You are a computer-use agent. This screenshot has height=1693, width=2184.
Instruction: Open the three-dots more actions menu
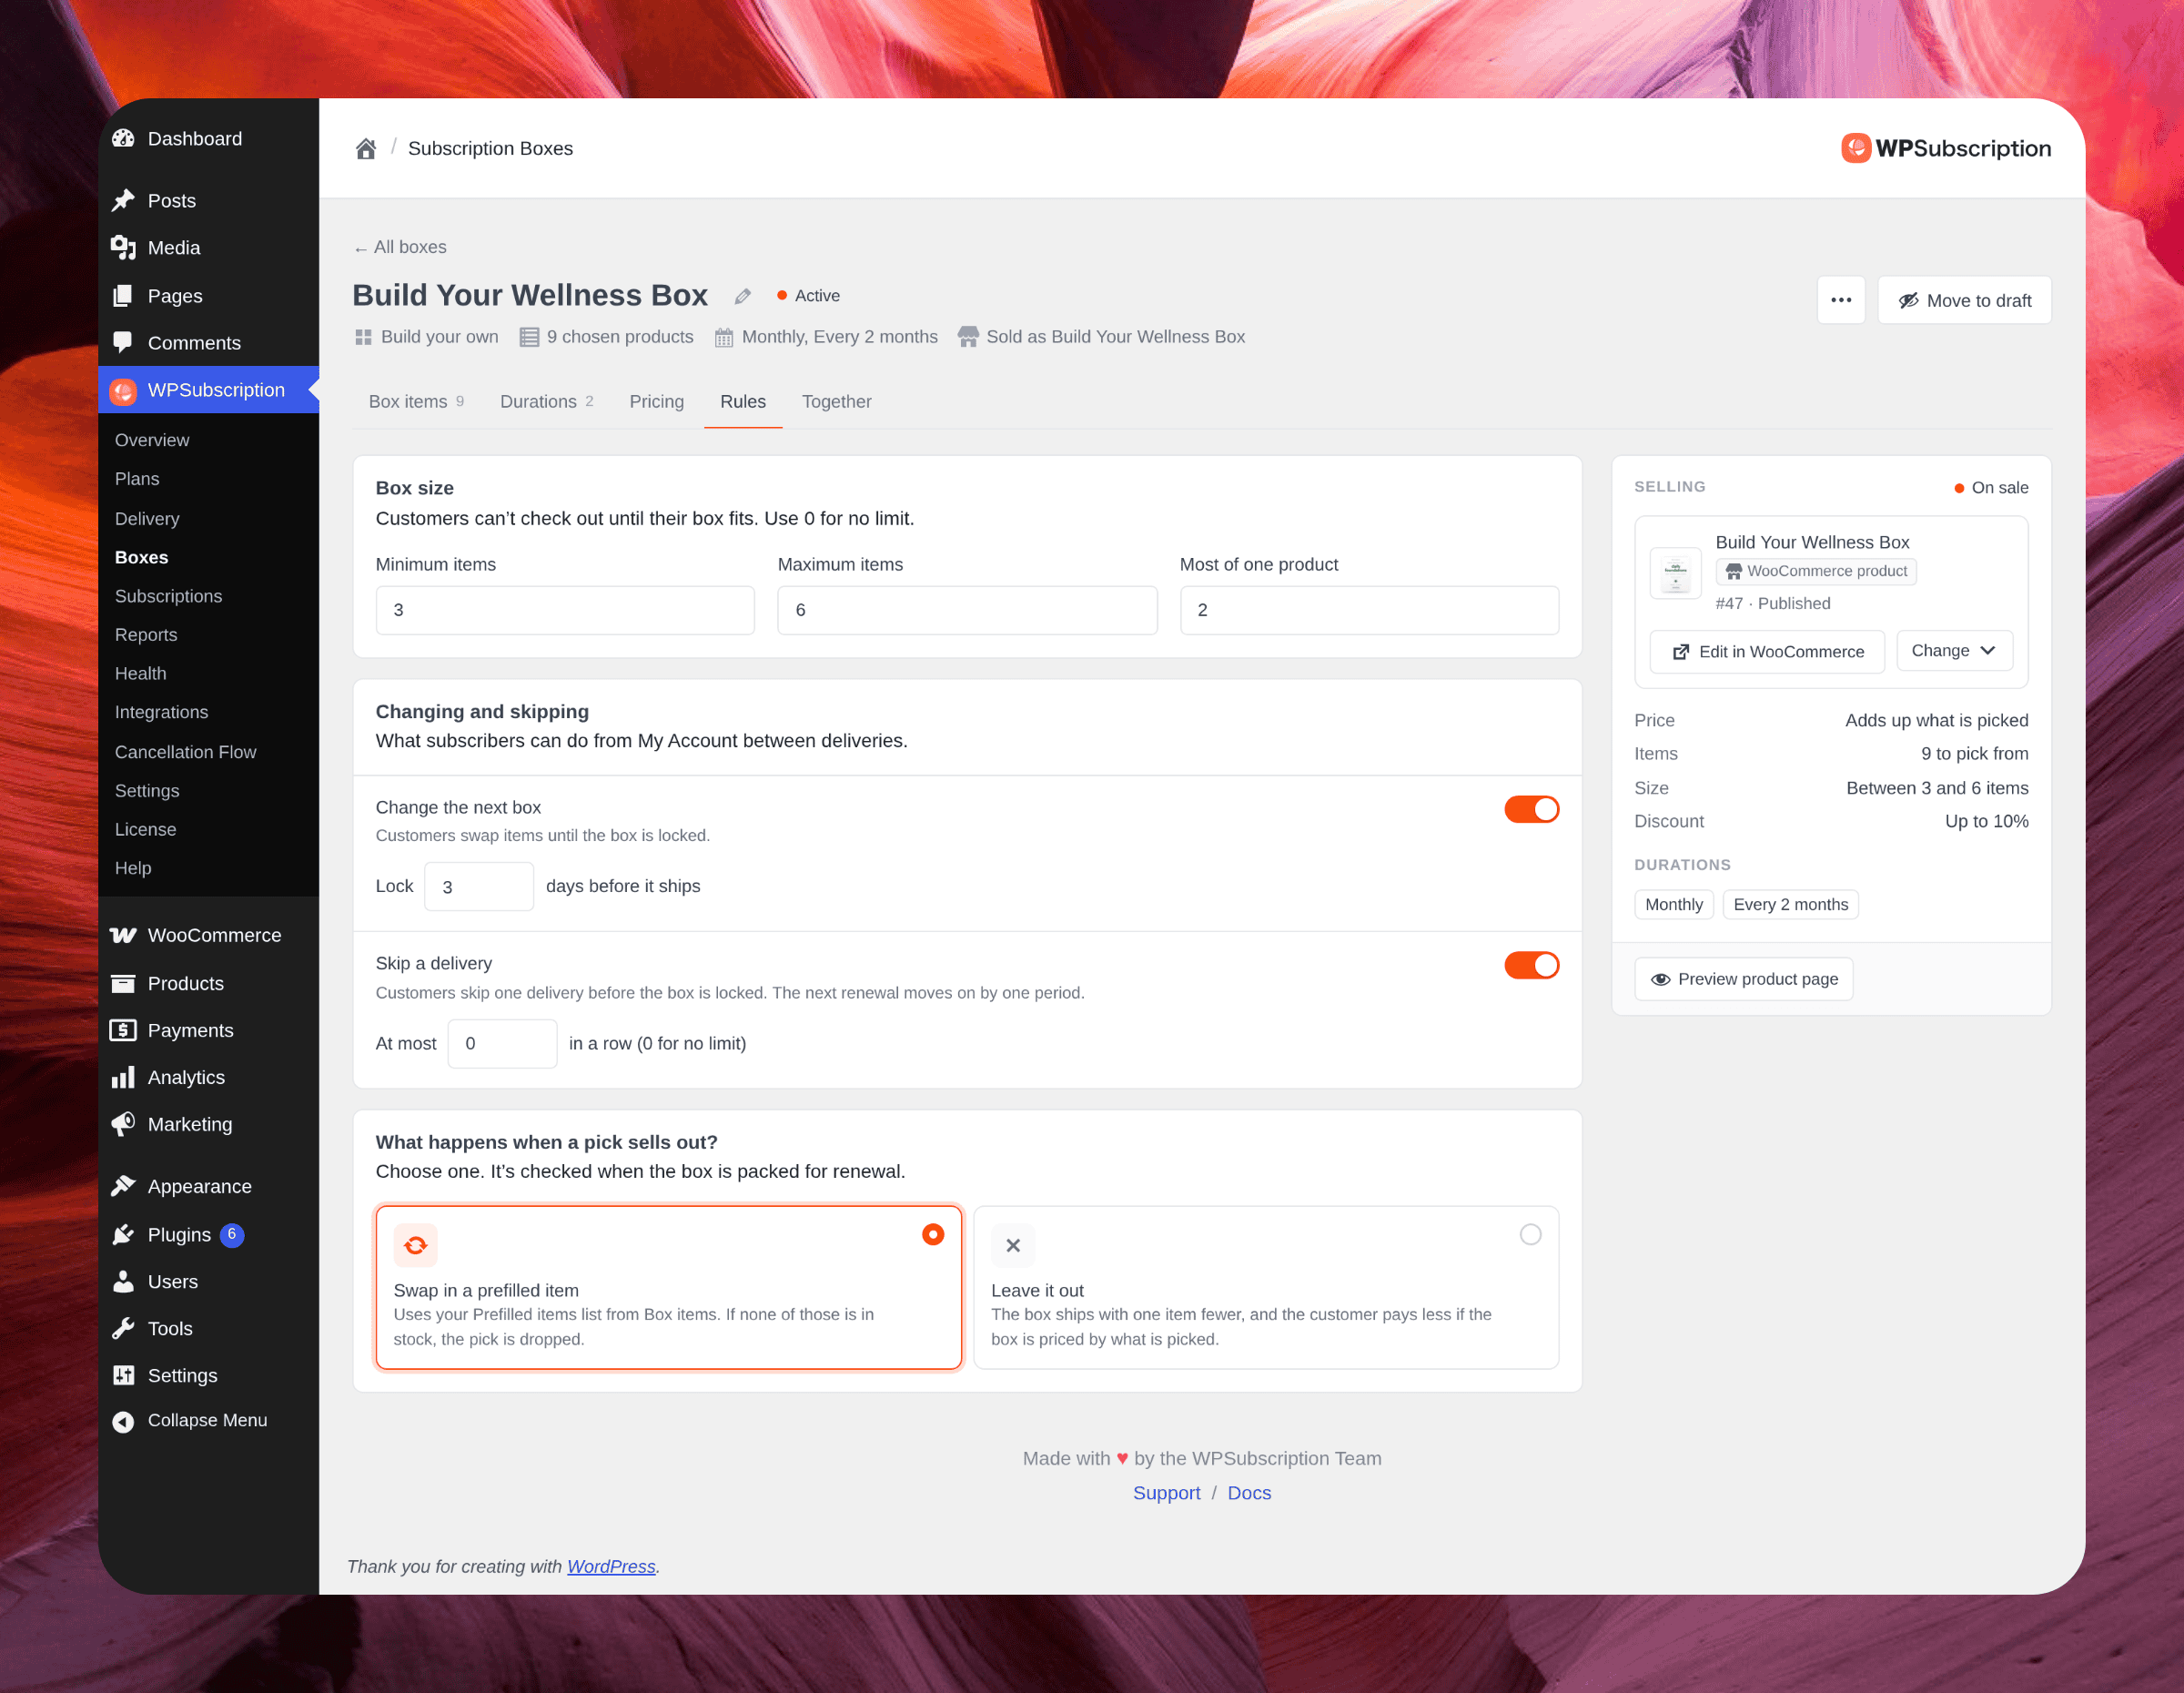pos(1840,300)
